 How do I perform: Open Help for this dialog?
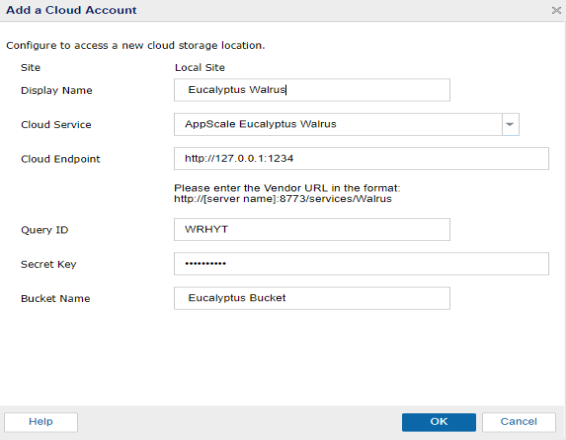click(41, 422)
